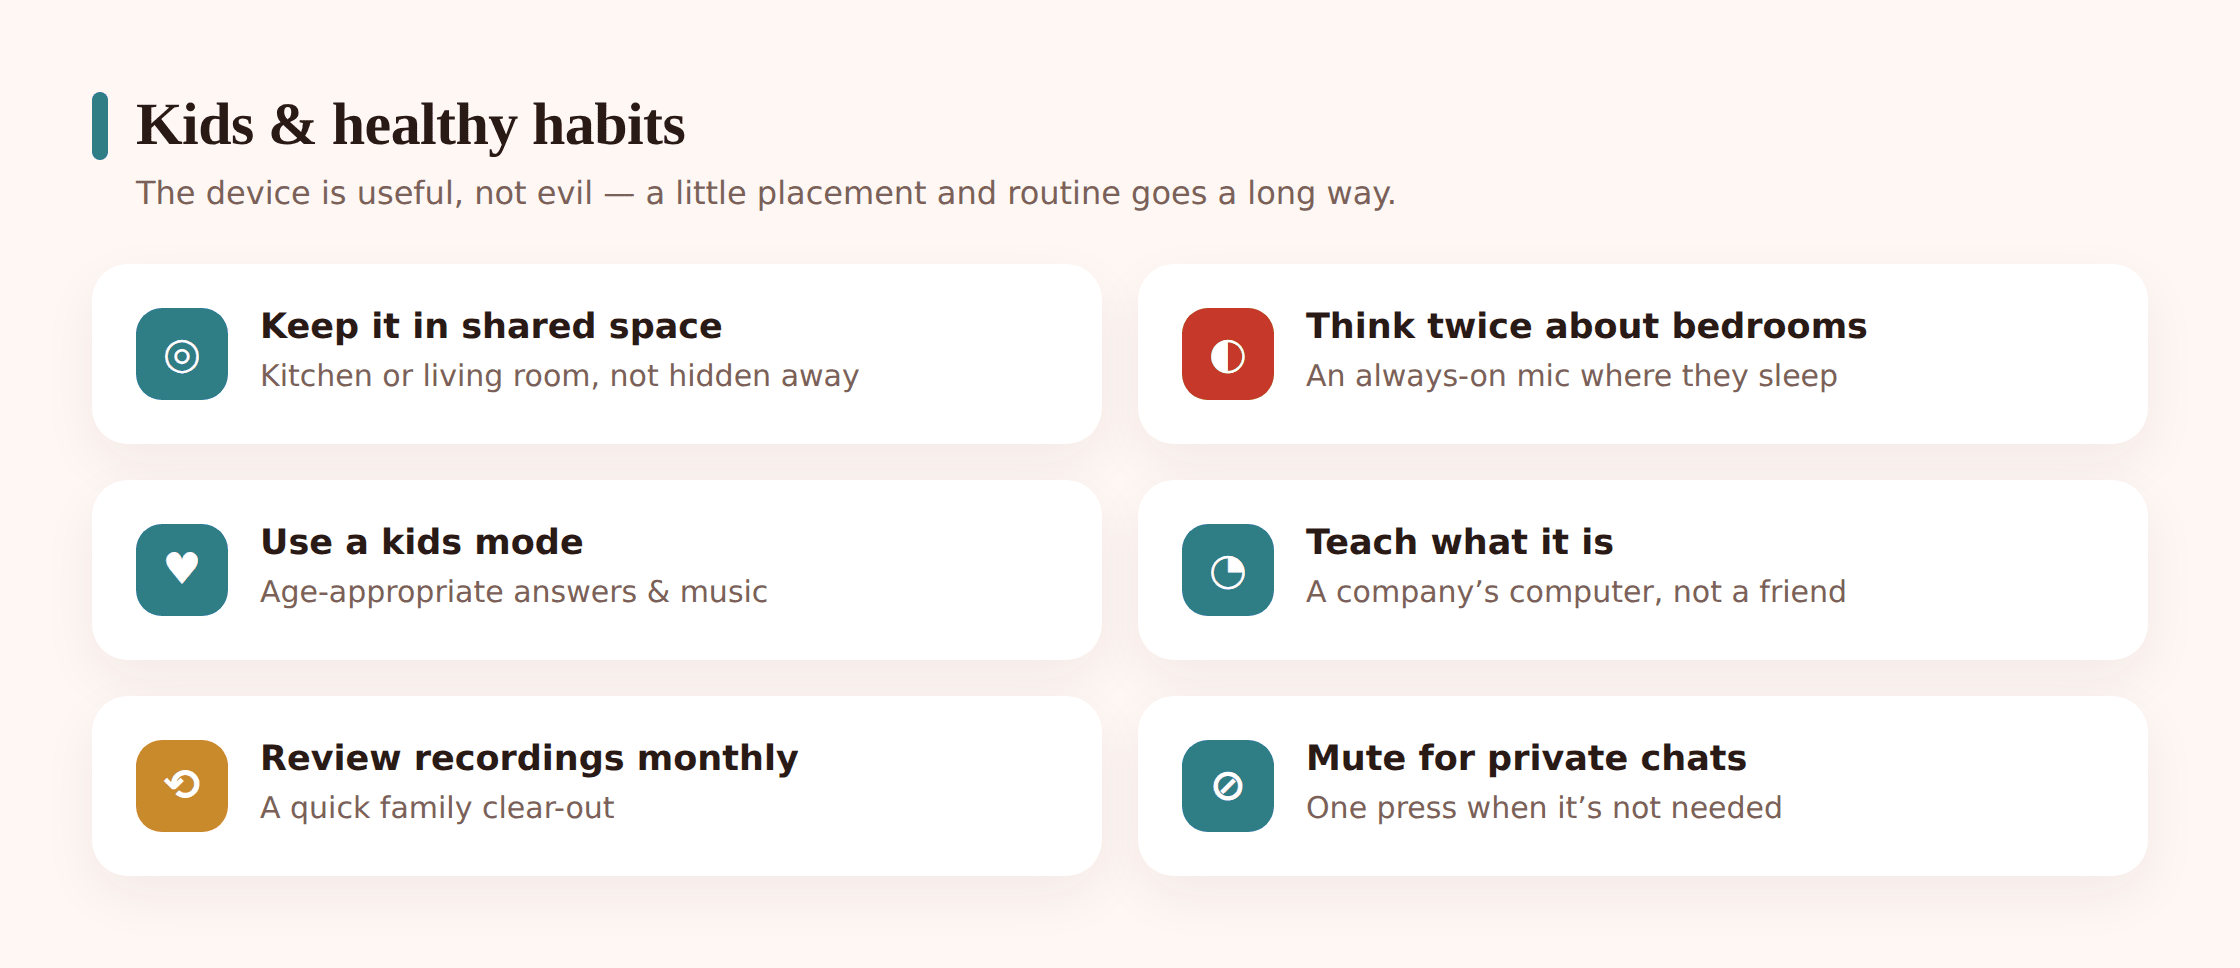Screen dimensions: 2240x968
Task: Click the red half-circle bedrooms icon
Action: tap(1228, 354)
